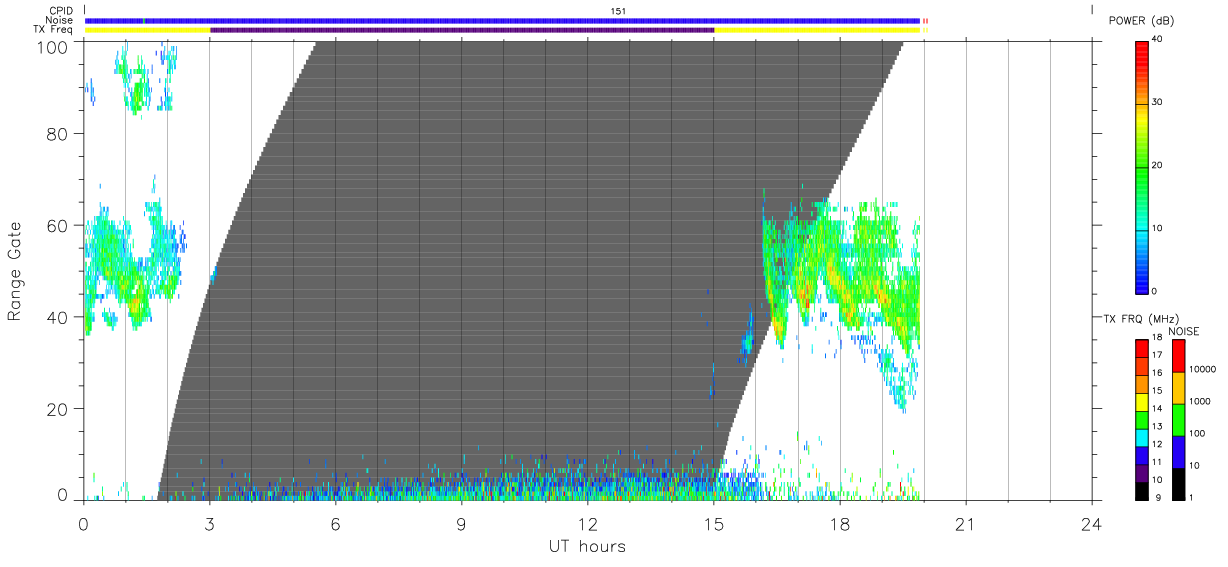Click TX FRQ legend tick 15
Image resolution: width=1228 pixels, height=567 pixels.
pos(1156,391)
